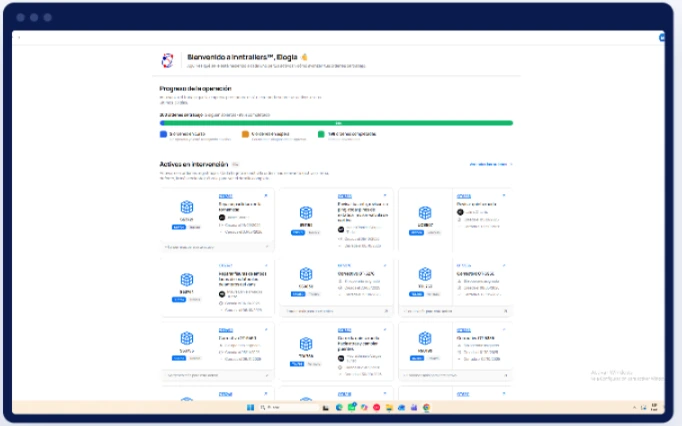Open top-middle card via its corner arrow icon

(385, 196)
